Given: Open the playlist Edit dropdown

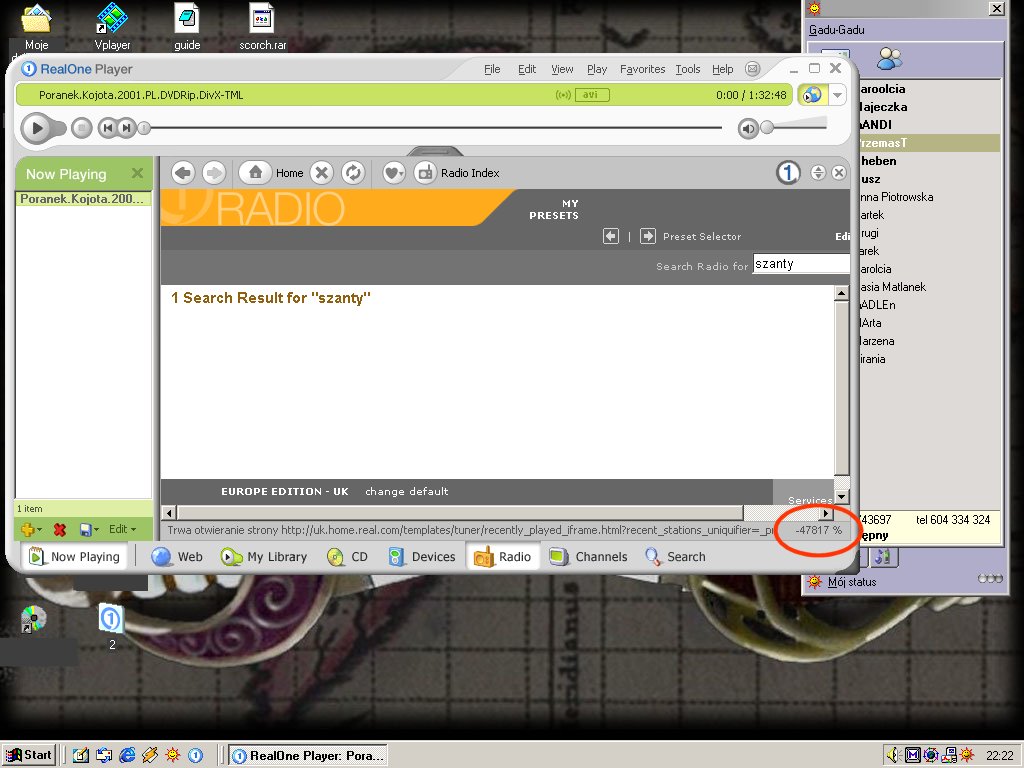Looking at the screenshot, I should (122, 529).
